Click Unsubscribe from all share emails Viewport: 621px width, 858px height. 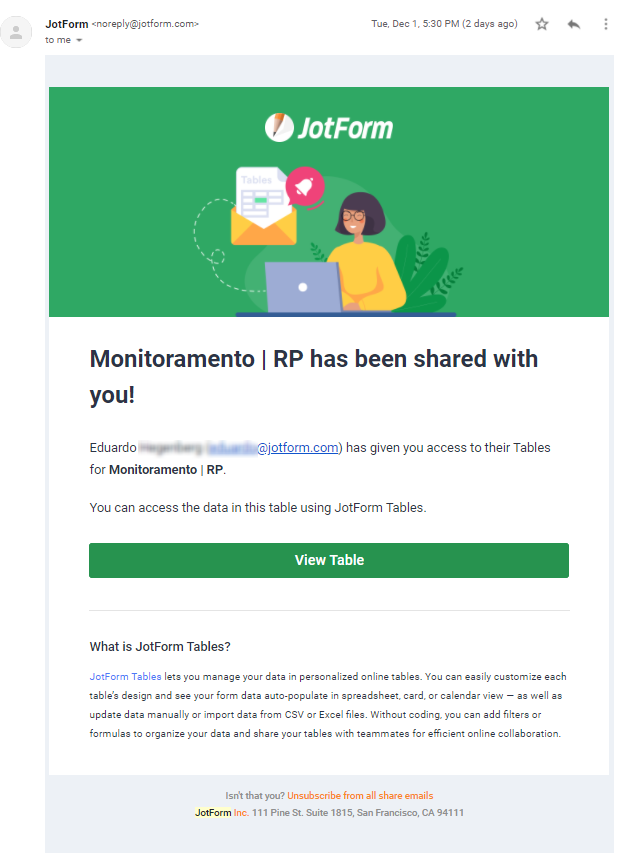pyautogui.click(x=360, y=796)
